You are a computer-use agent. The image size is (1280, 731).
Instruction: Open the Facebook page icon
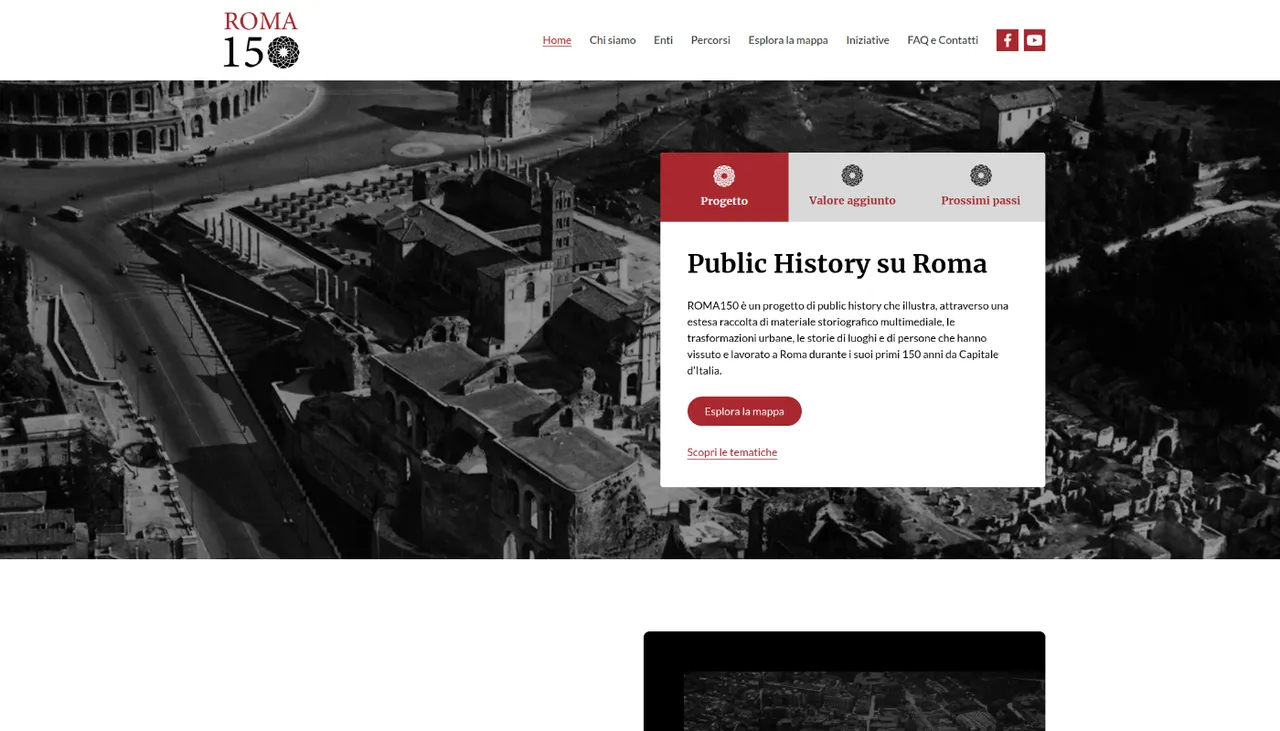(1007, 40)
